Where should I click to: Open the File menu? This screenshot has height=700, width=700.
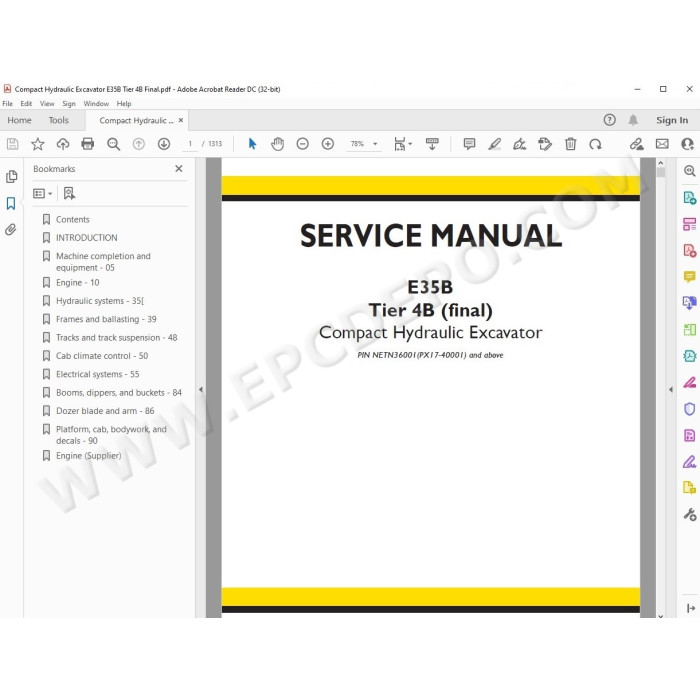(8, 104)
